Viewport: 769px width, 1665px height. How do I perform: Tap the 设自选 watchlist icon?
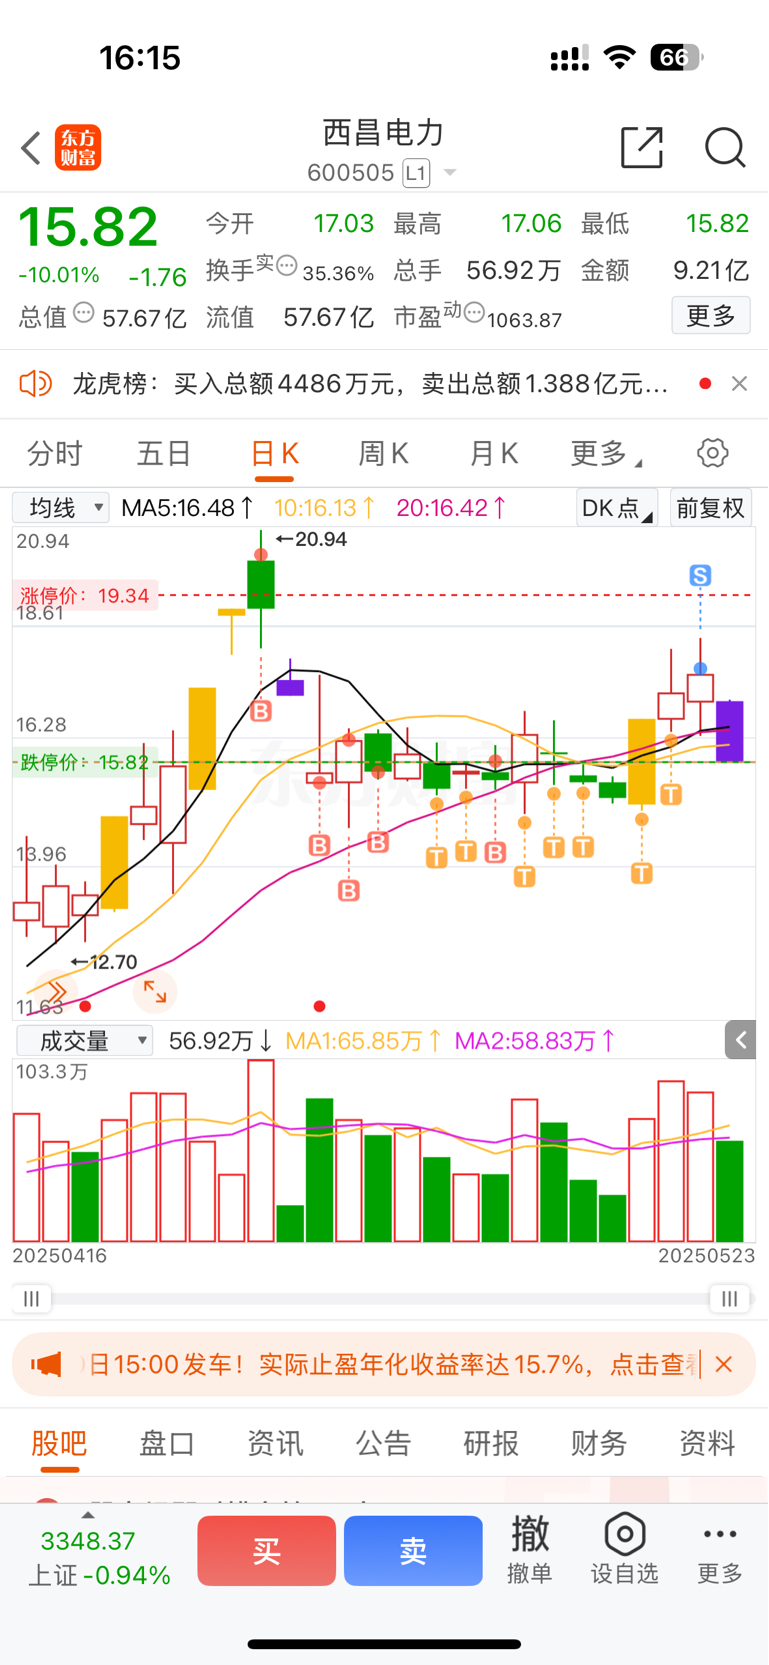(x=624, y=1550)
